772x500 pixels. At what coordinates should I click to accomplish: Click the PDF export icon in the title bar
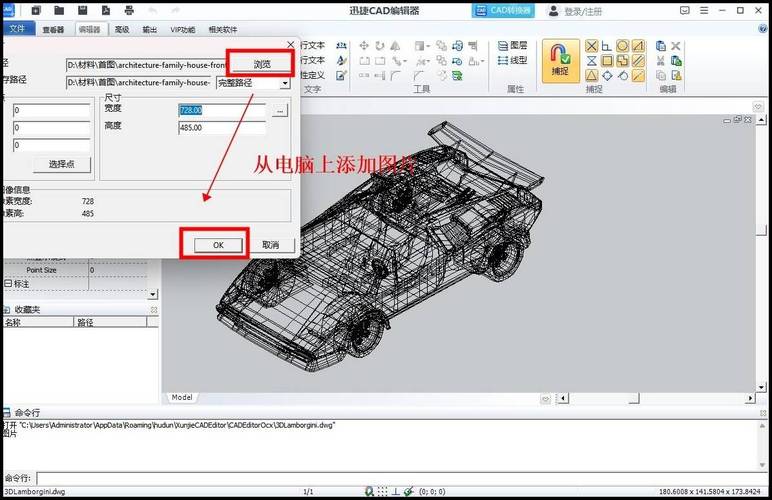pyautogui.click(x=106, y=10)
